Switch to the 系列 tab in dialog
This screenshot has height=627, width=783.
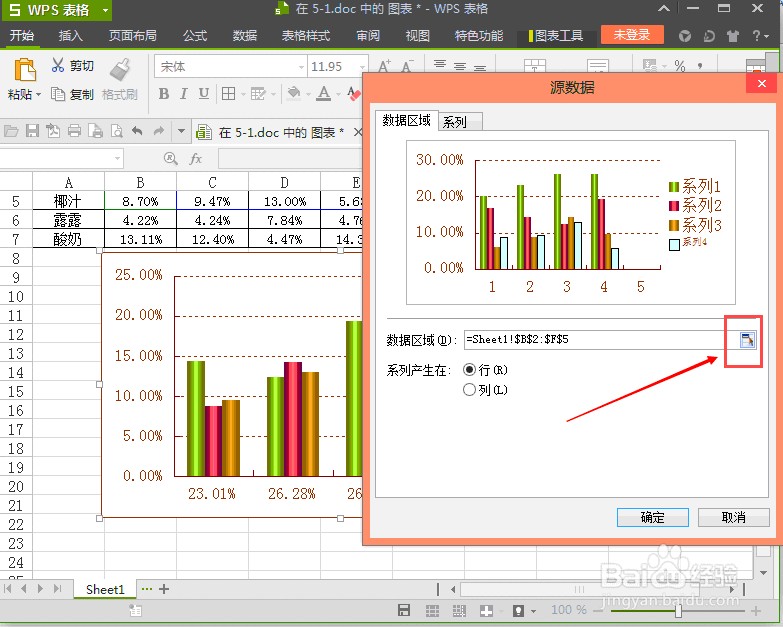click(x=460, y=122)
